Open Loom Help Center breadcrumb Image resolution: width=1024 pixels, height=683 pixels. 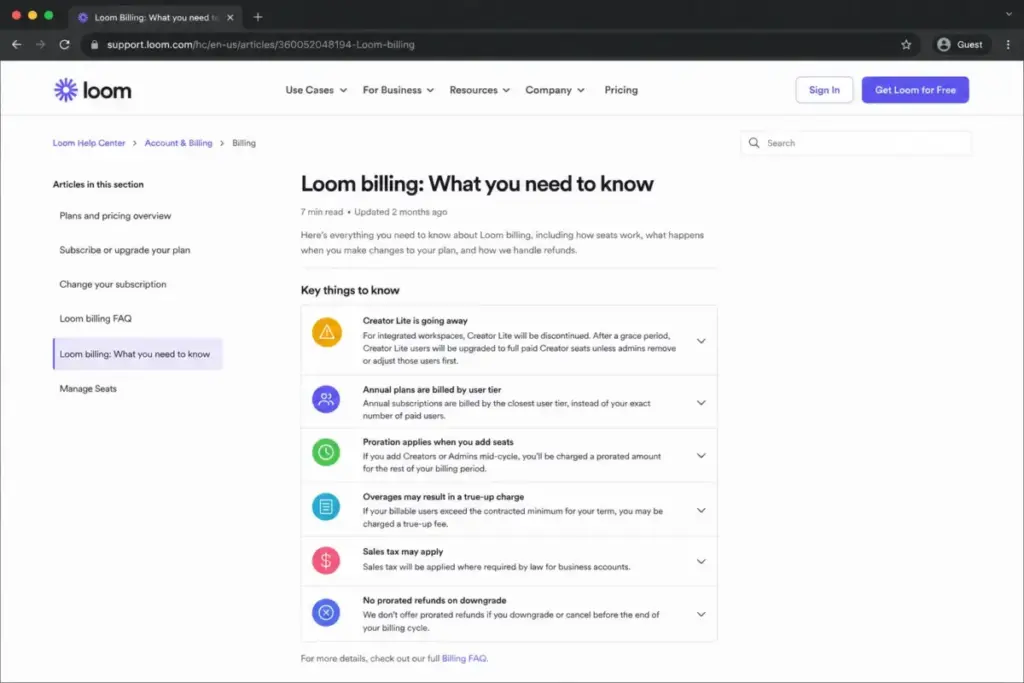coord(89,143)
